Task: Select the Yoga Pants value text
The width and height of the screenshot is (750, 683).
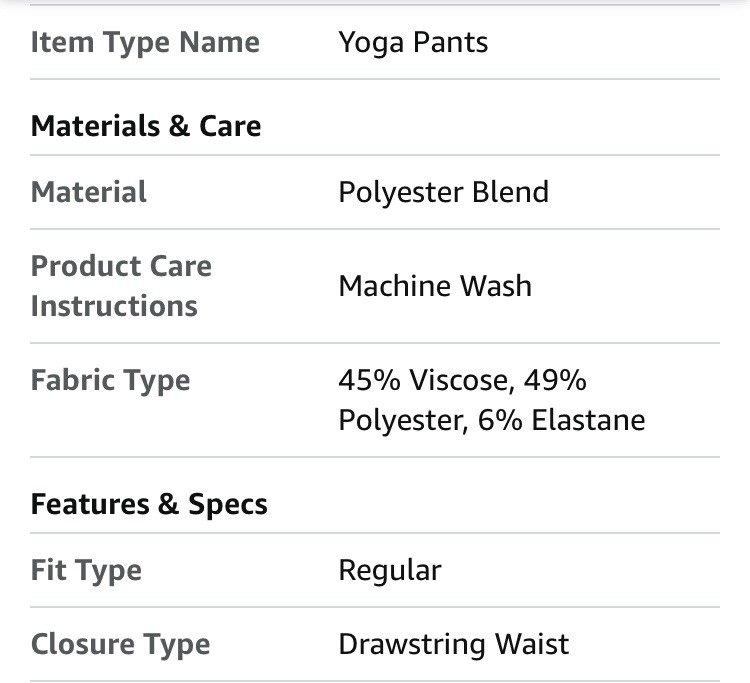Action: pos(413,43)
